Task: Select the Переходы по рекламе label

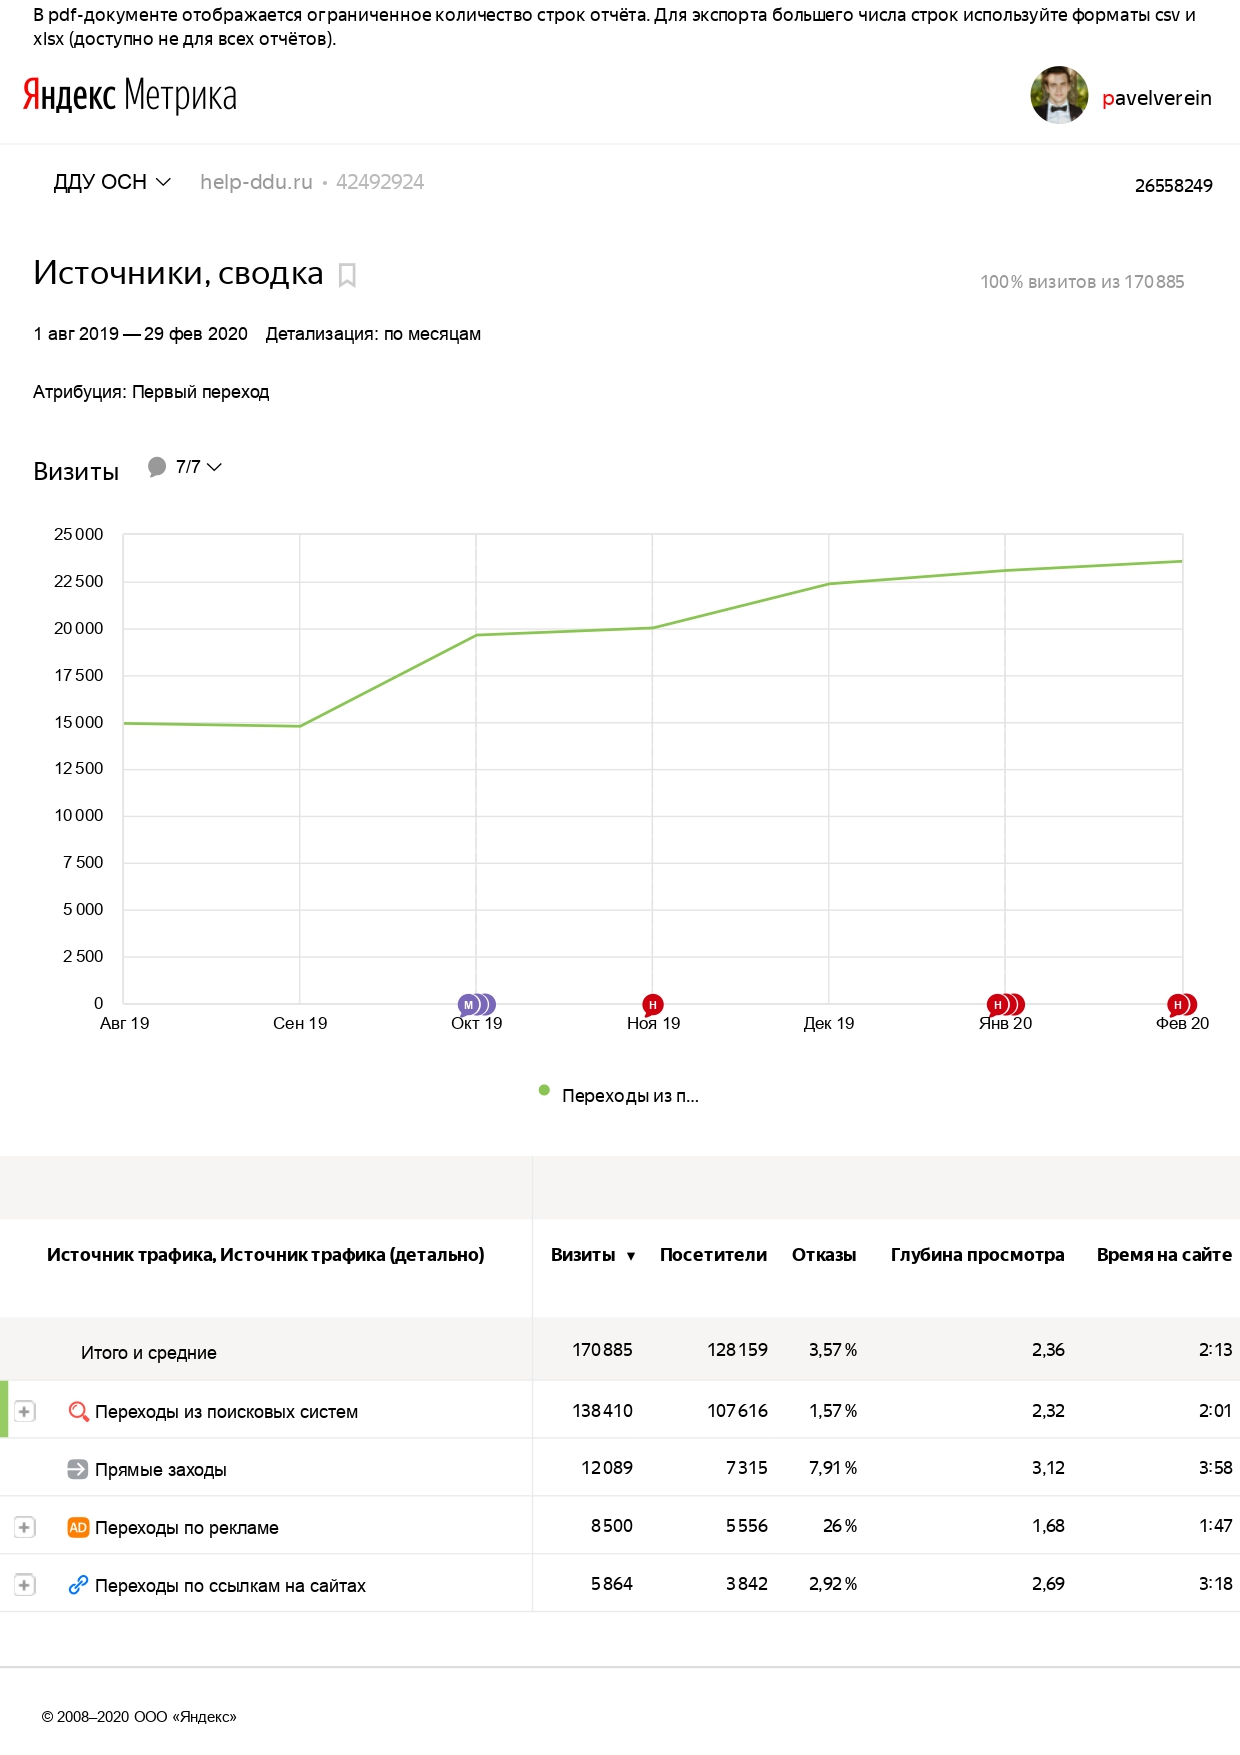Action: click(x=187, y=1528)
